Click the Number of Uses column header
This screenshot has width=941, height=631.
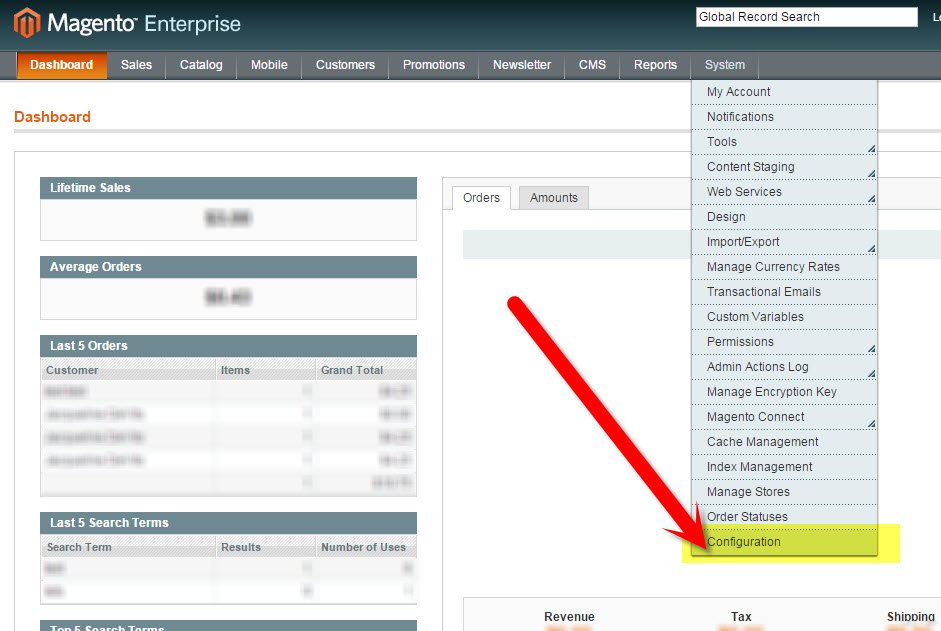[x=366, y=548]
